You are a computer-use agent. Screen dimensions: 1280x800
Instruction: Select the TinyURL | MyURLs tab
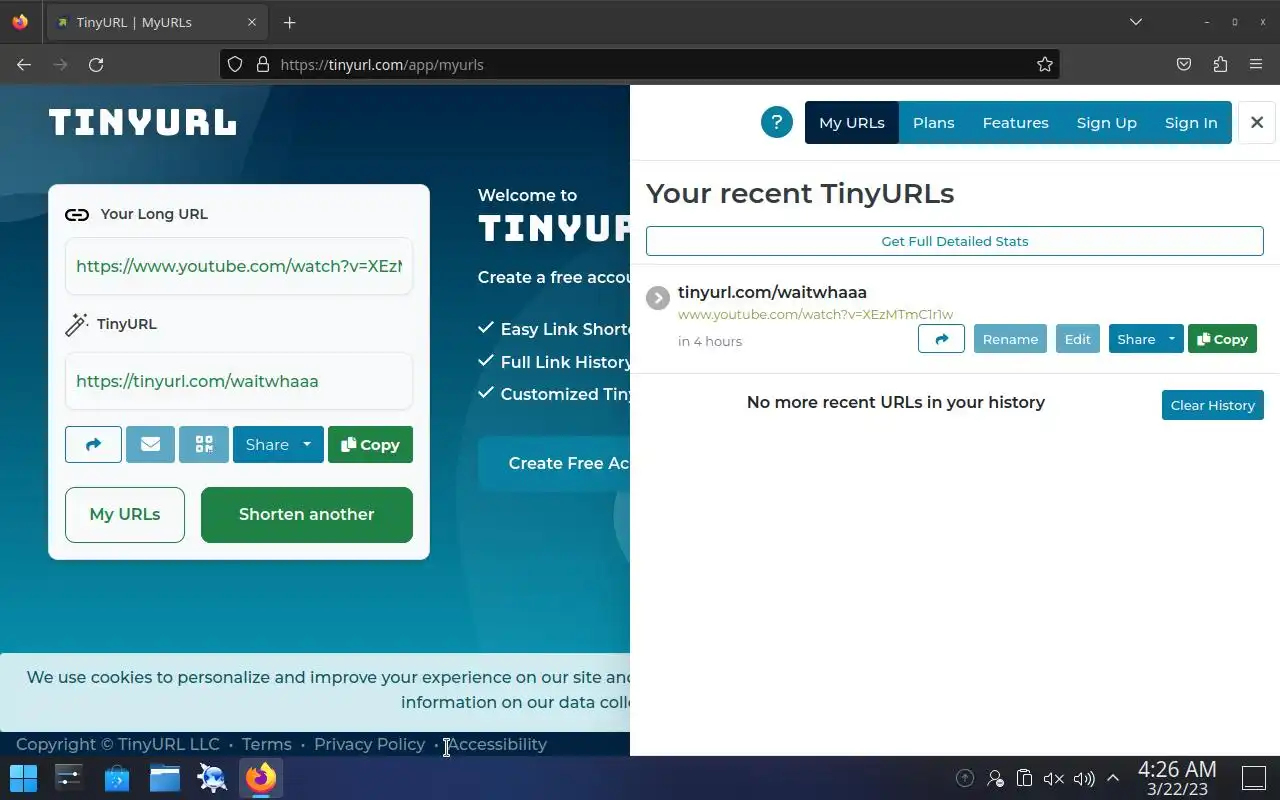(x=158, y=22)
